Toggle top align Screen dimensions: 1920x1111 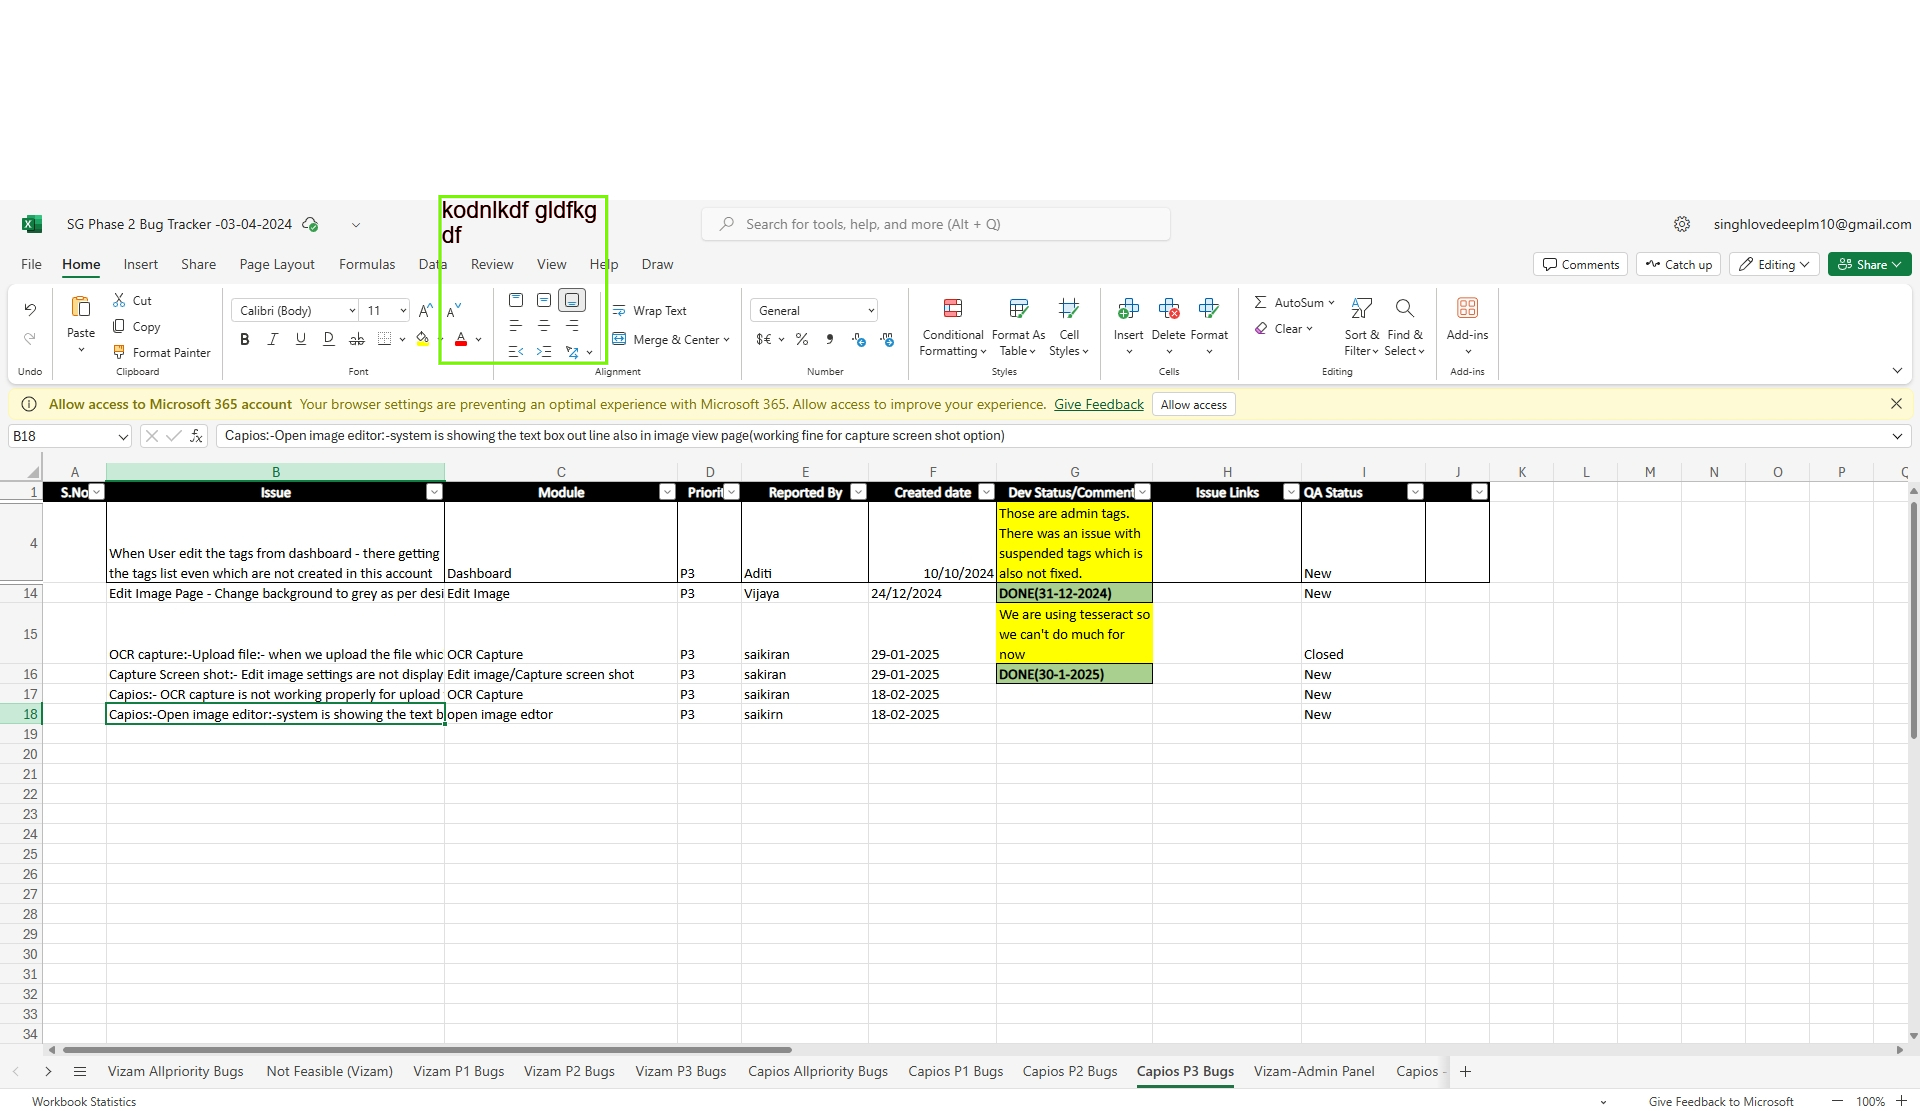[516, 300]
